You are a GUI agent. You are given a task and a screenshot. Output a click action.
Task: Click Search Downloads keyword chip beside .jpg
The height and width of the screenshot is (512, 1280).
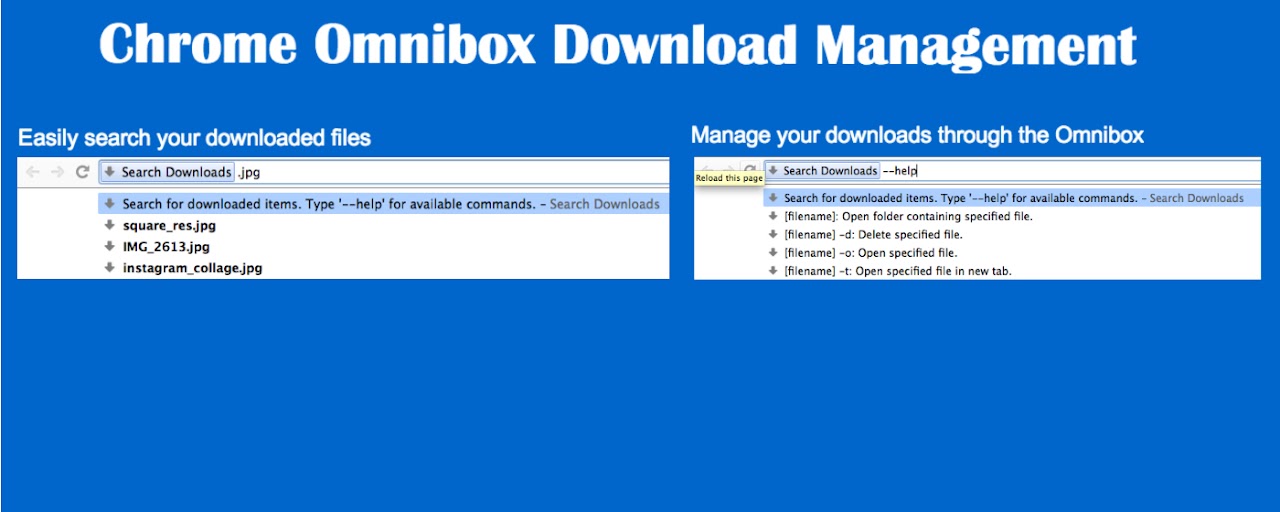click(167, 172)
